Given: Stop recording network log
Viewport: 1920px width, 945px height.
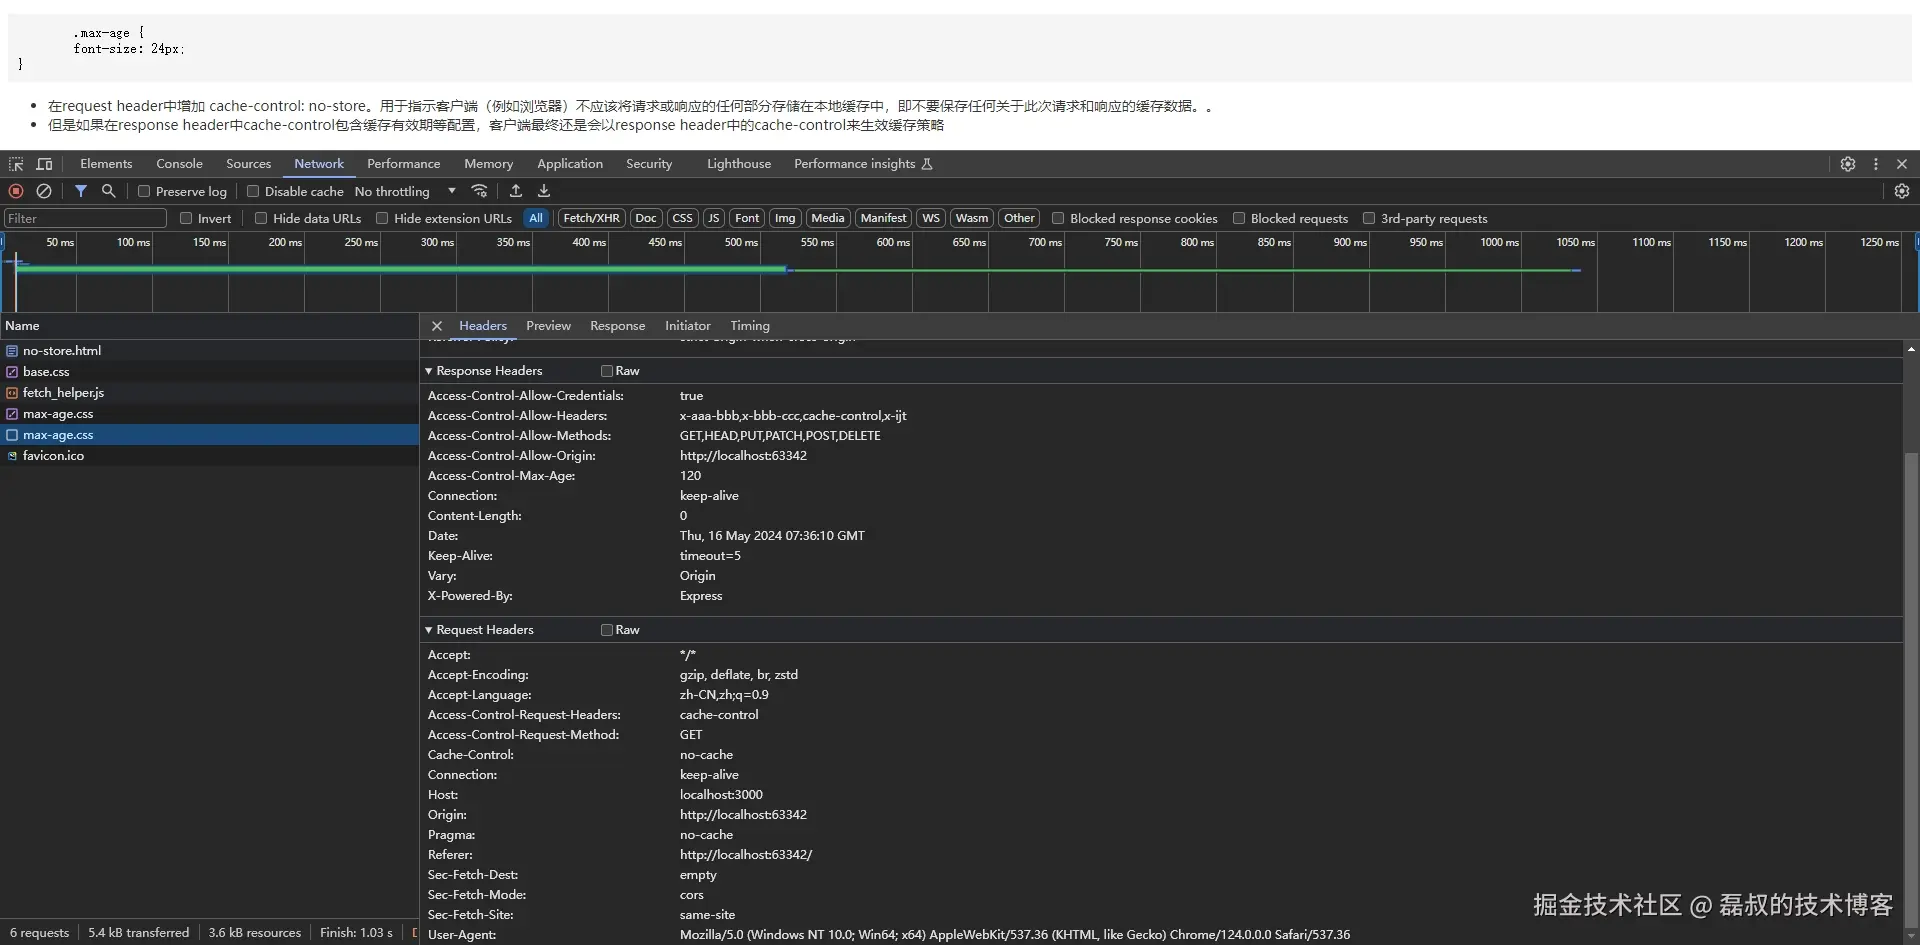Looking at the screenshot, I should click(x=15, y=191).
